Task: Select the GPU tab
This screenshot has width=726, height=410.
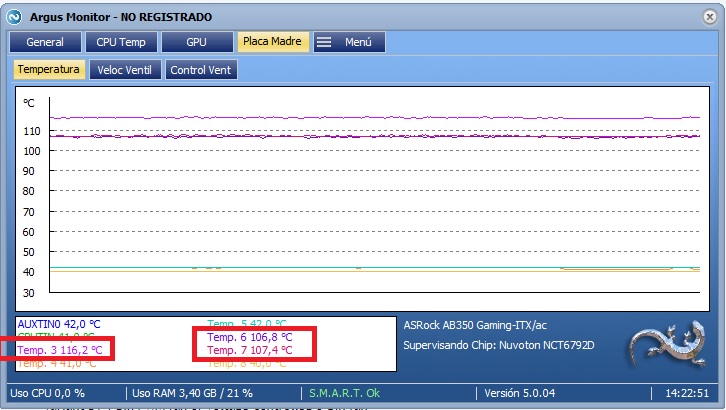Action: pos(196,42)
